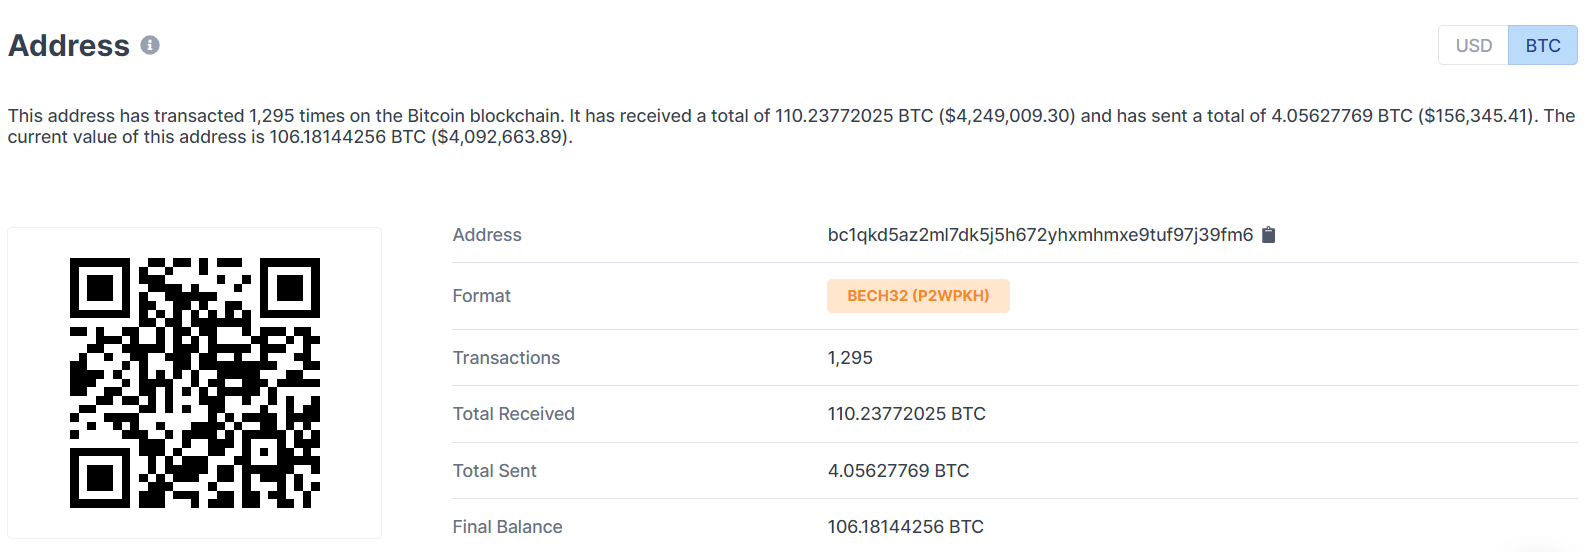Screen dimensions: 1594x552
Task: Click the Address row label in table
Action: pyautogui.click(x=487, y=235)
